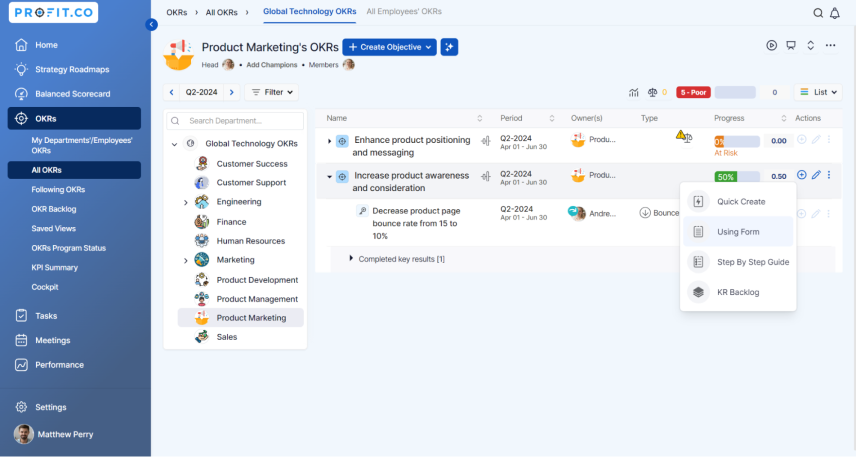Image resolution: width=856 pixels, height=457 pixels.
Task: Select KR Backlog menu option
Action: (x=738, y=292)
